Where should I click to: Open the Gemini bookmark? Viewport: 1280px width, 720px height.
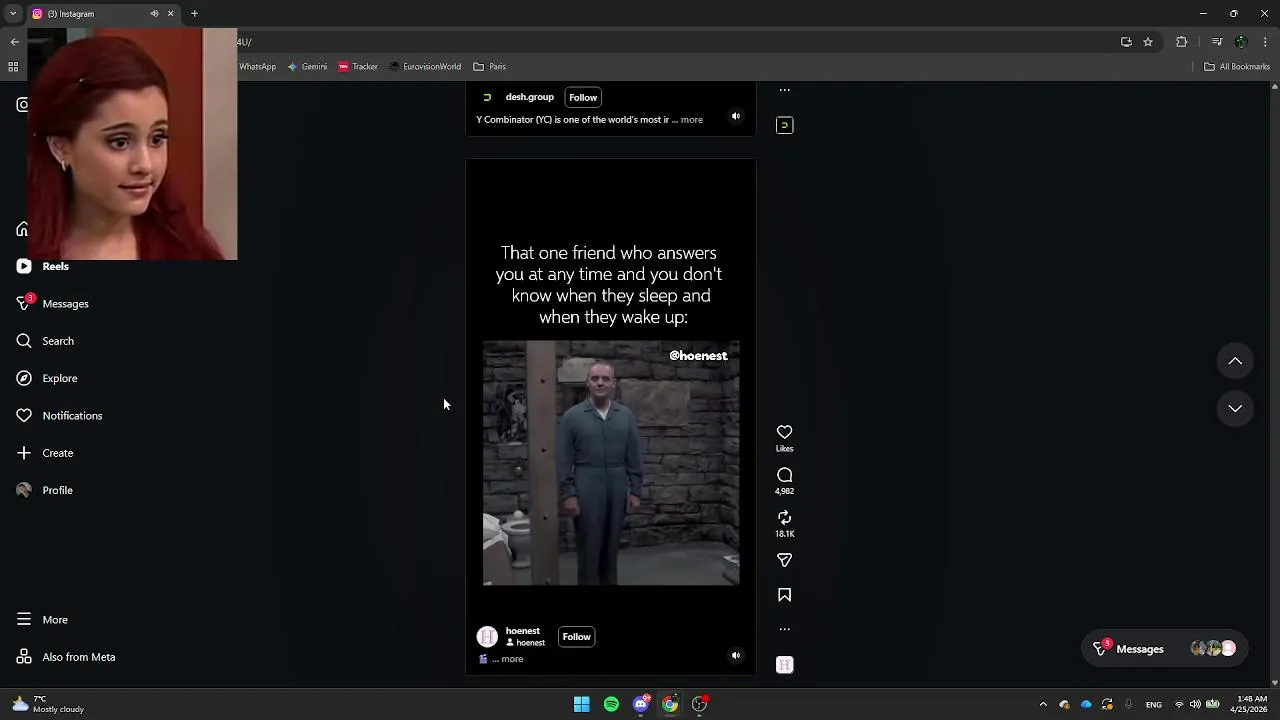coord(307,67)
